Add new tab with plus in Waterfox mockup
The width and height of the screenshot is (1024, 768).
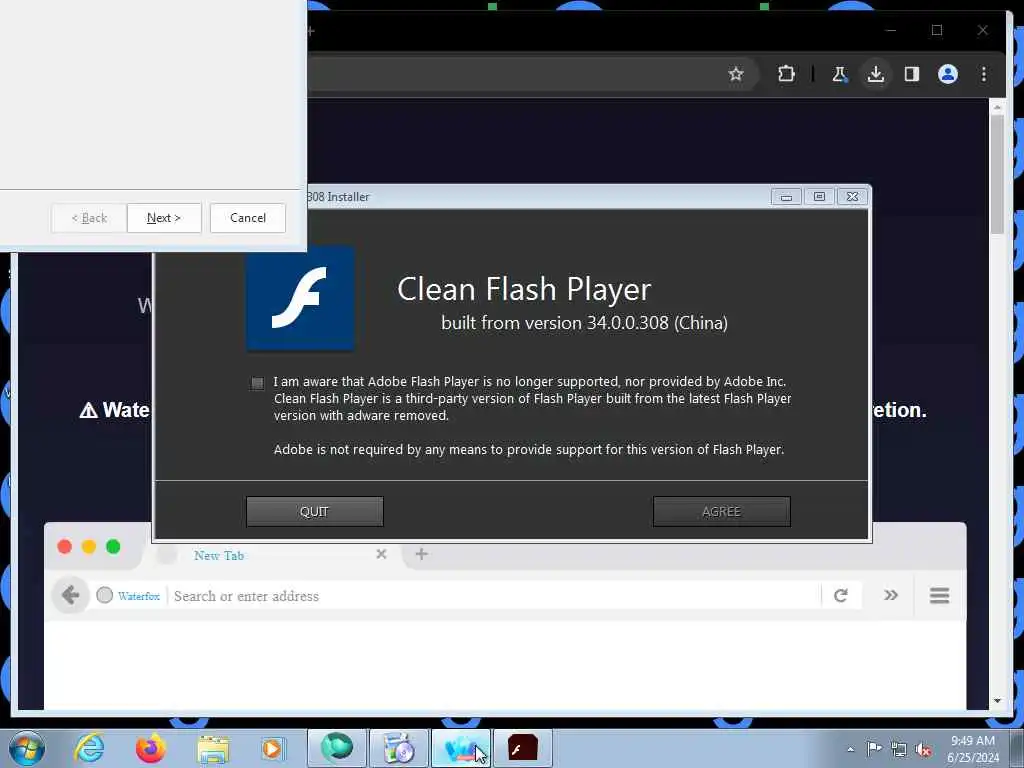[x=421, y=554]
